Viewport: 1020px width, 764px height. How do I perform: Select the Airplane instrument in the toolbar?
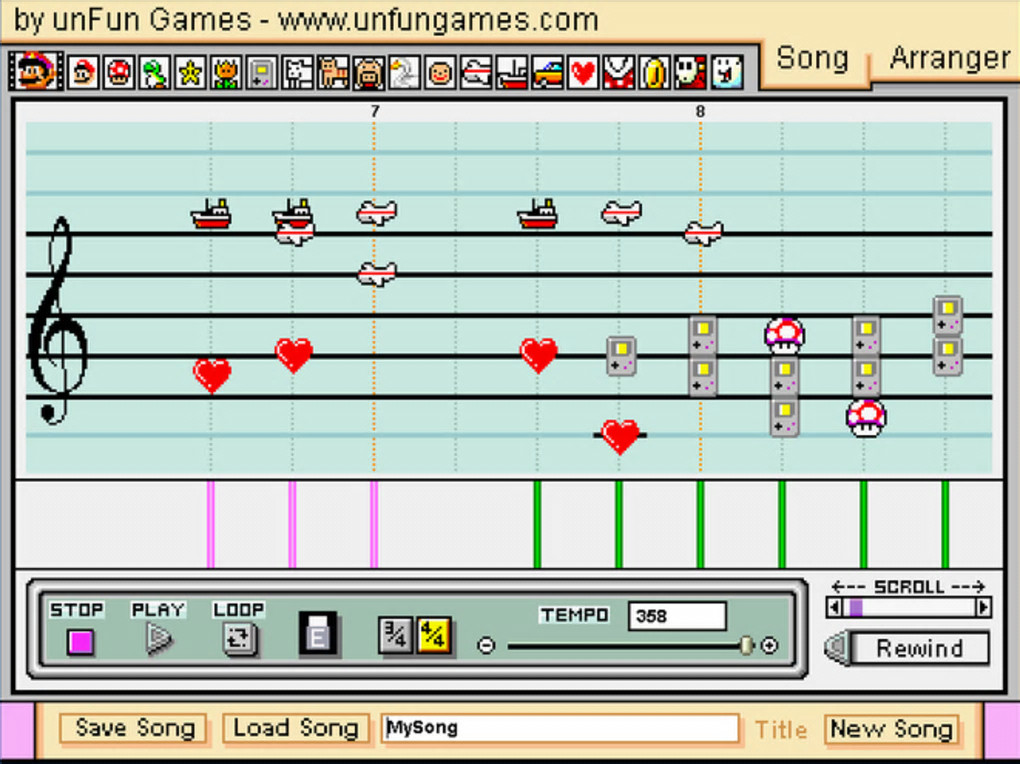pyautogui.click(x=476, y=72)
